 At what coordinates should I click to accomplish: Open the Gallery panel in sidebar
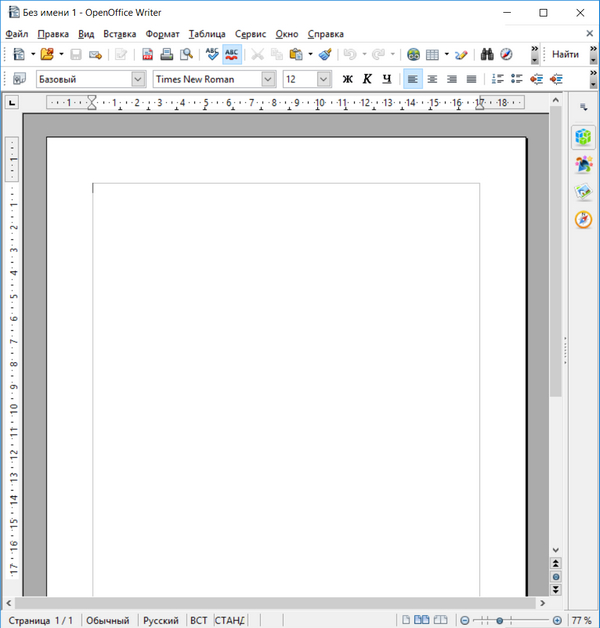[583, 192]
